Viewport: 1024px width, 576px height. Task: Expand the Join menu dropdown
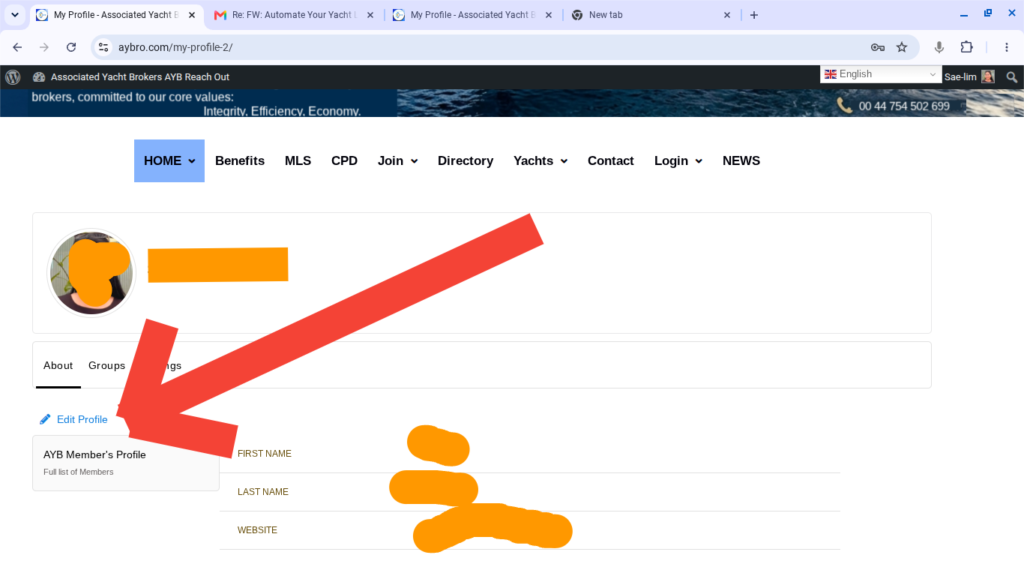398,161
